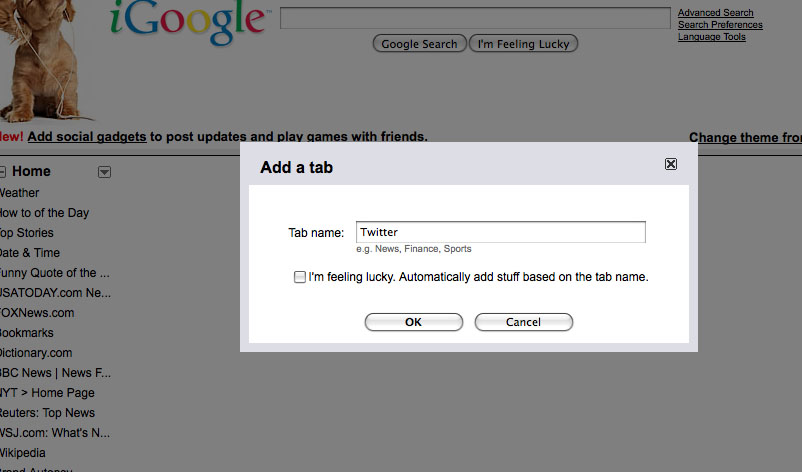The width and height of the screenshot is (802, 472).
Task: Open BBC News gadget entry
Action: [55, 373]
